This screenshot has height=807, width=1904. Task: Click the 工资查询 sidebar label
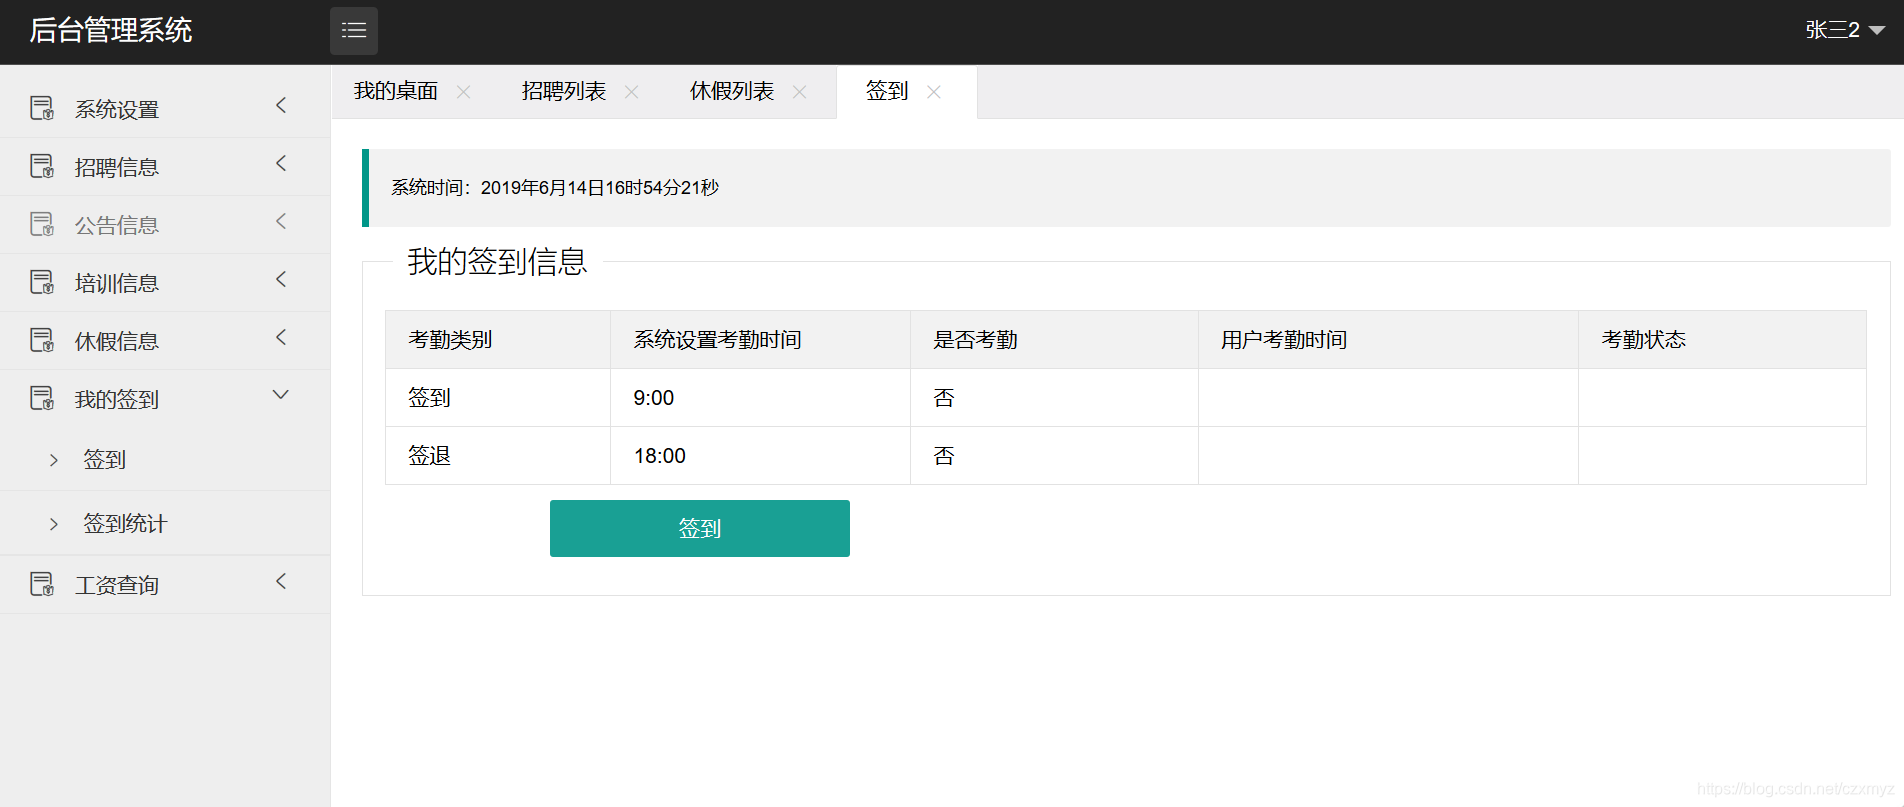point(117,585)
